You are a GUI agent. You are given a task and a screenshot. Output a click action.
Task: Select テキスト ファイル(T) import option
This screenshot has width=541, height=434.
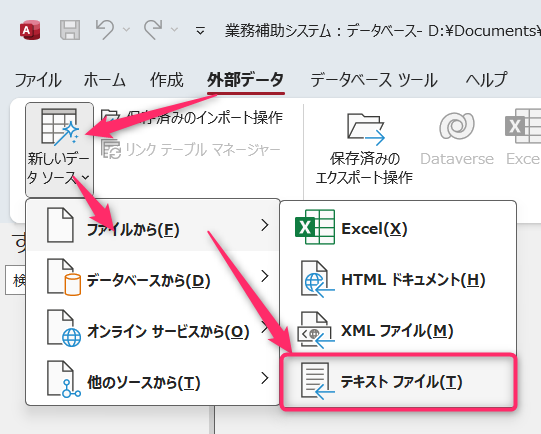click(x=398, y=382)
